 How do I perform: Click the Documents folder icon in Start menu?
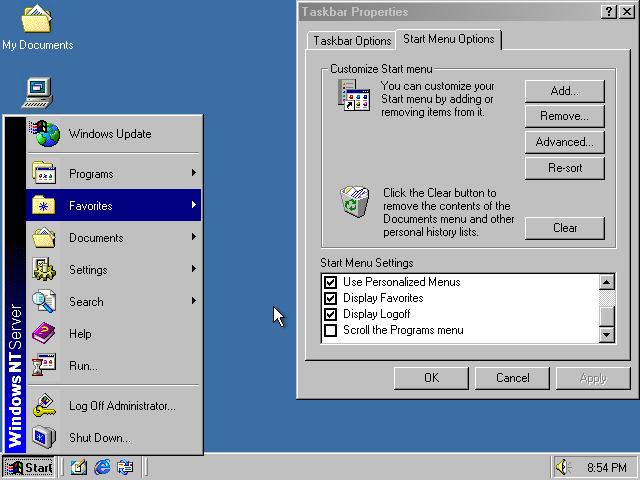pyautogui.click(x=44, y=238)
